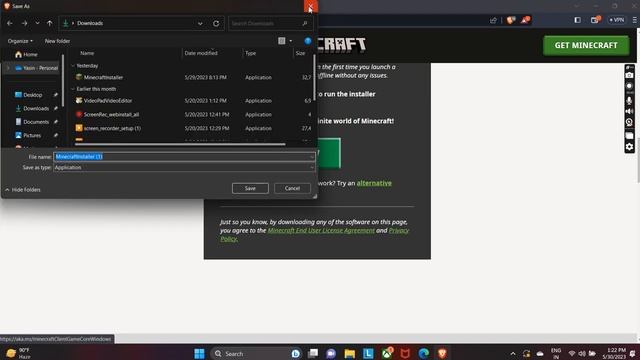Open view options dropdown arrow

point(291,41)
